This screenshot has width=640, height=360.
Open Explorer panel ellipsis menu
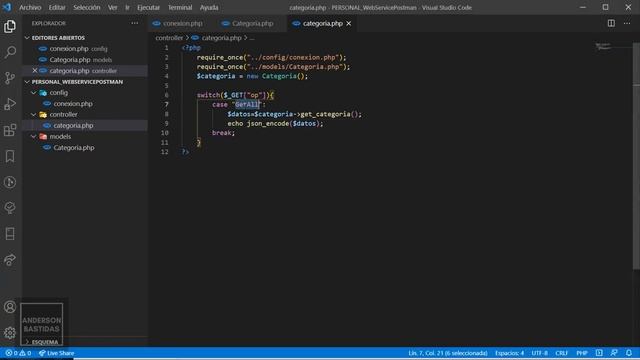[x=135, y=23]
